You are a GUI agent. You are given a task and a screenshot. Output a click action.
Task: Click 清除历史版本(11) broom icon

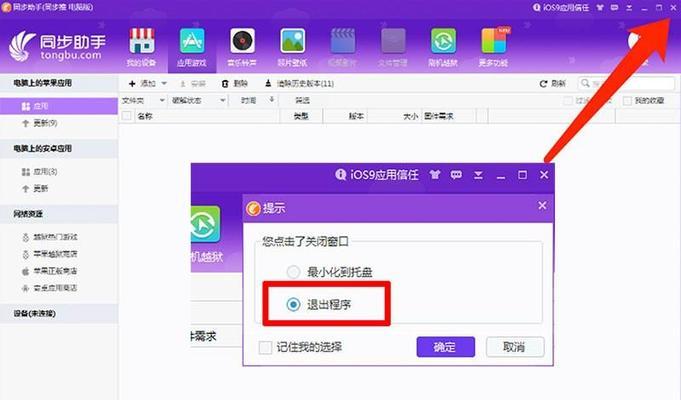point(268,83)
